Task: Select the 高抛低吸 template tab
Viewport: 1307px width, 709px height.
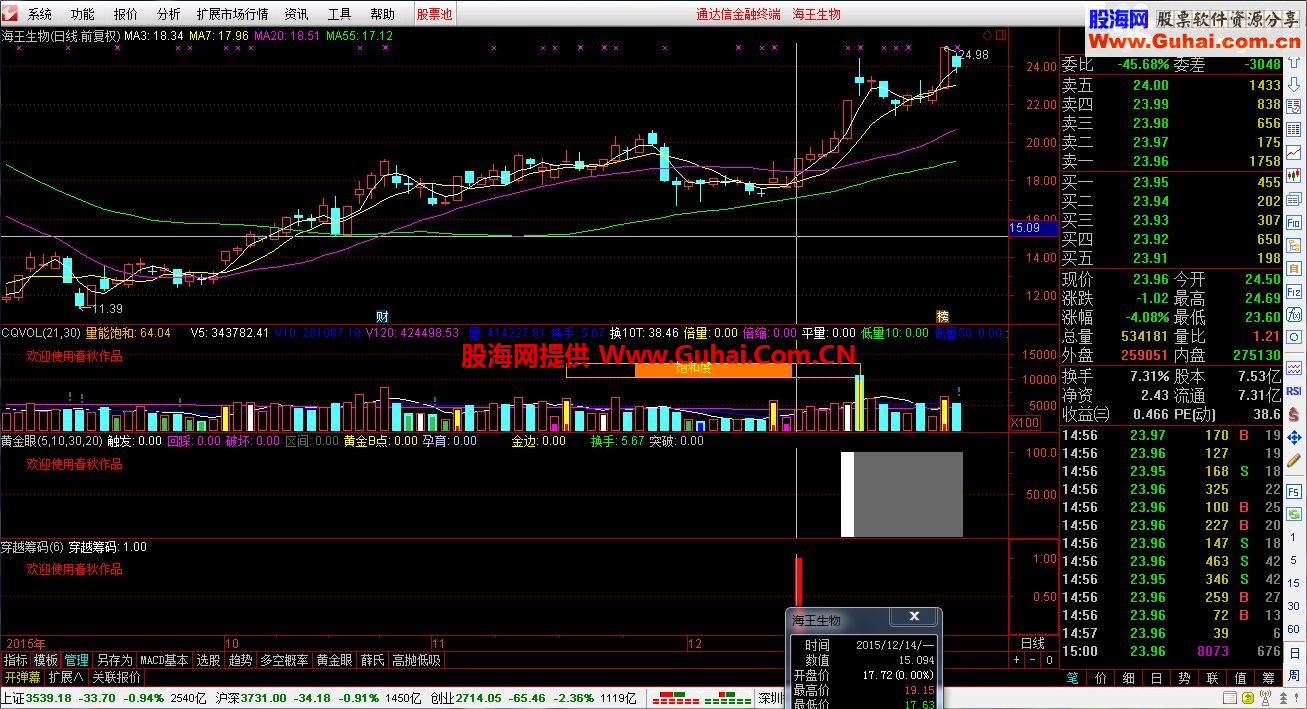Action: click(416, 660)
